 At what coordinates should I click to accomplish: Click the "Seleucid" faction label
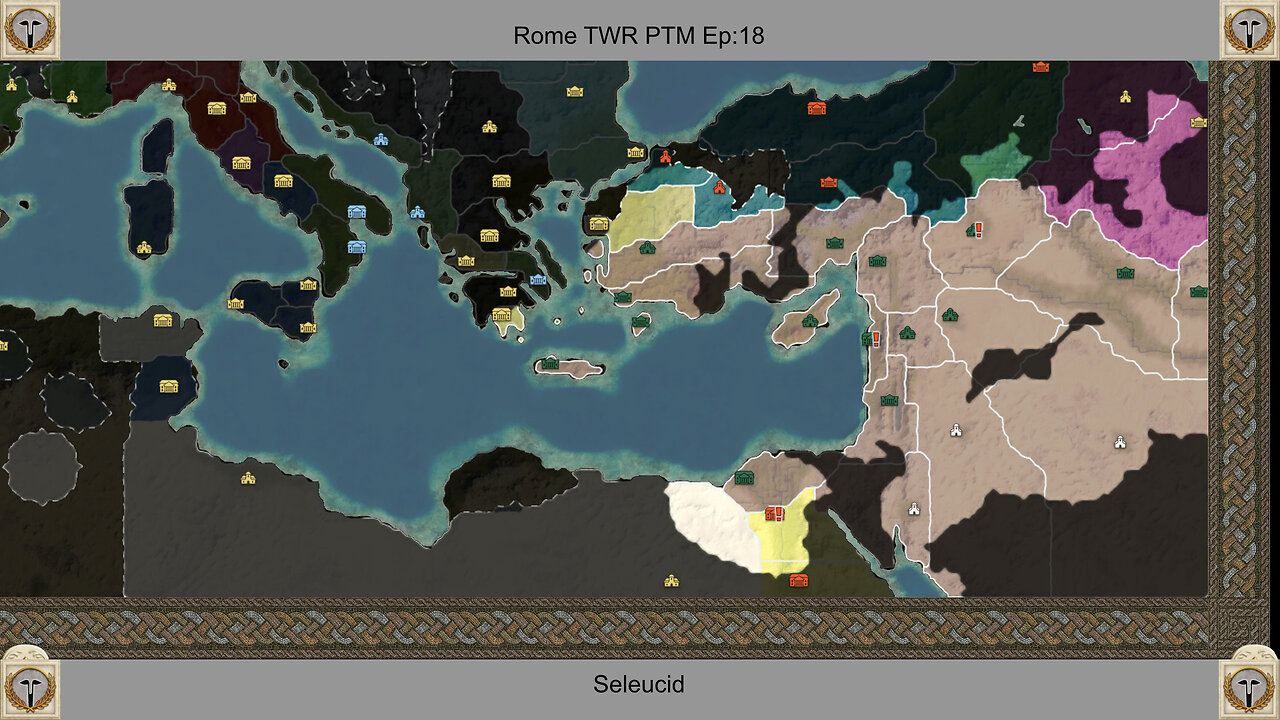coord(639,685)
